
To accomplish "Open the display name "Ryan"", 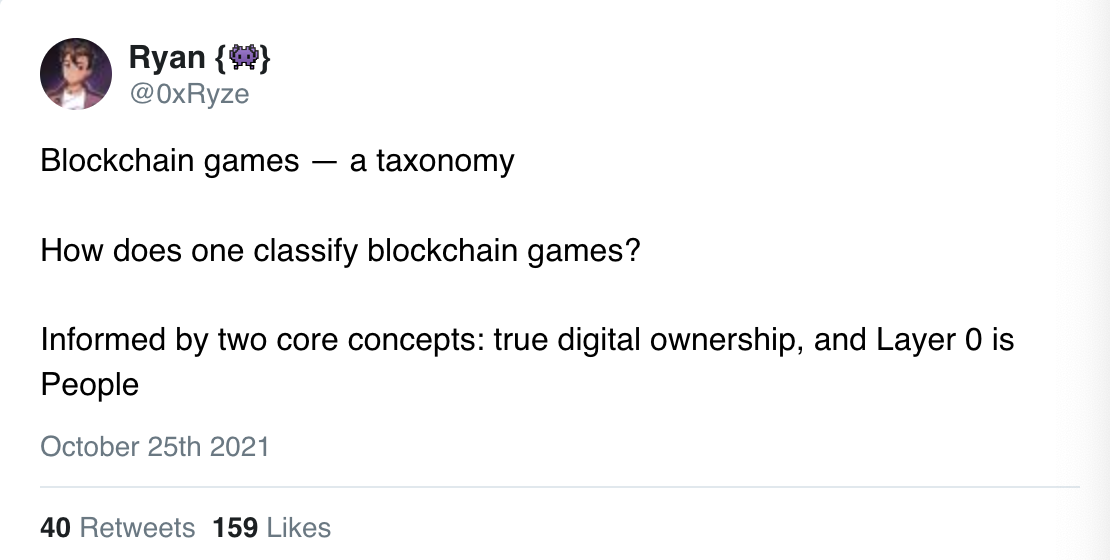I will [167, 59].
